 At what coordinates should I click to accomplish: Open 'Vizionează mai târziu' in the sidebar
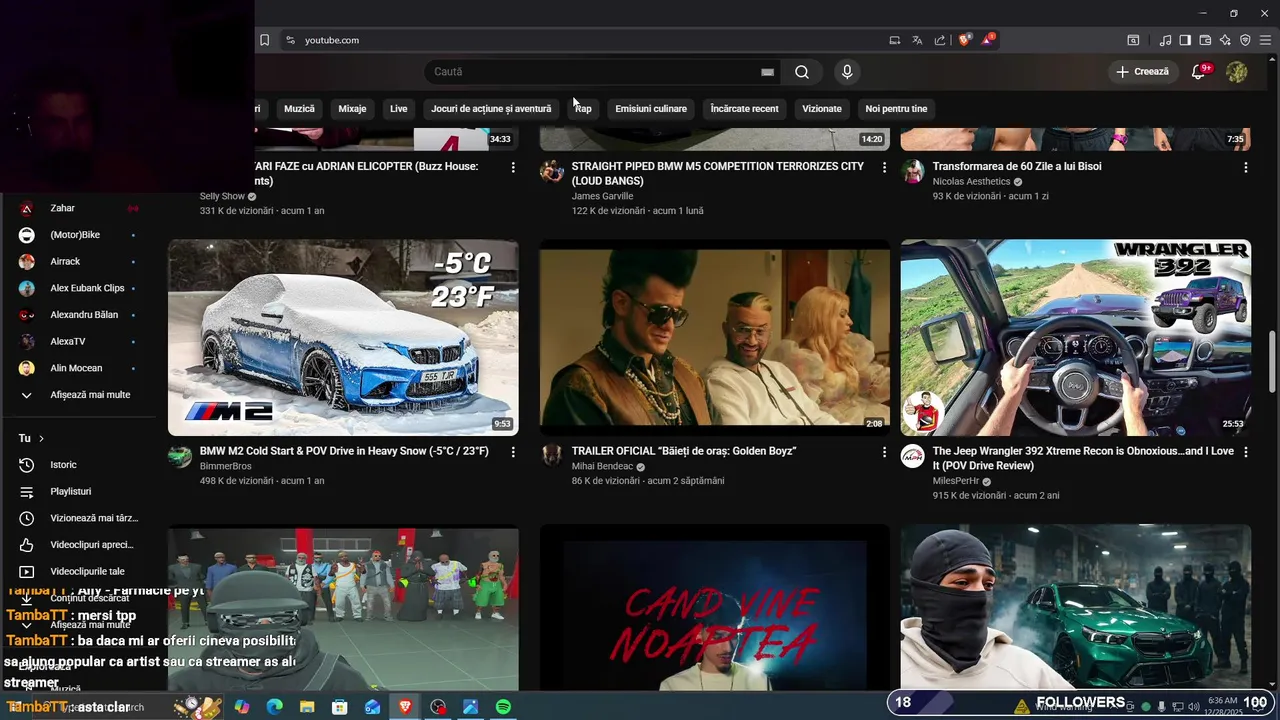point(80,519)
